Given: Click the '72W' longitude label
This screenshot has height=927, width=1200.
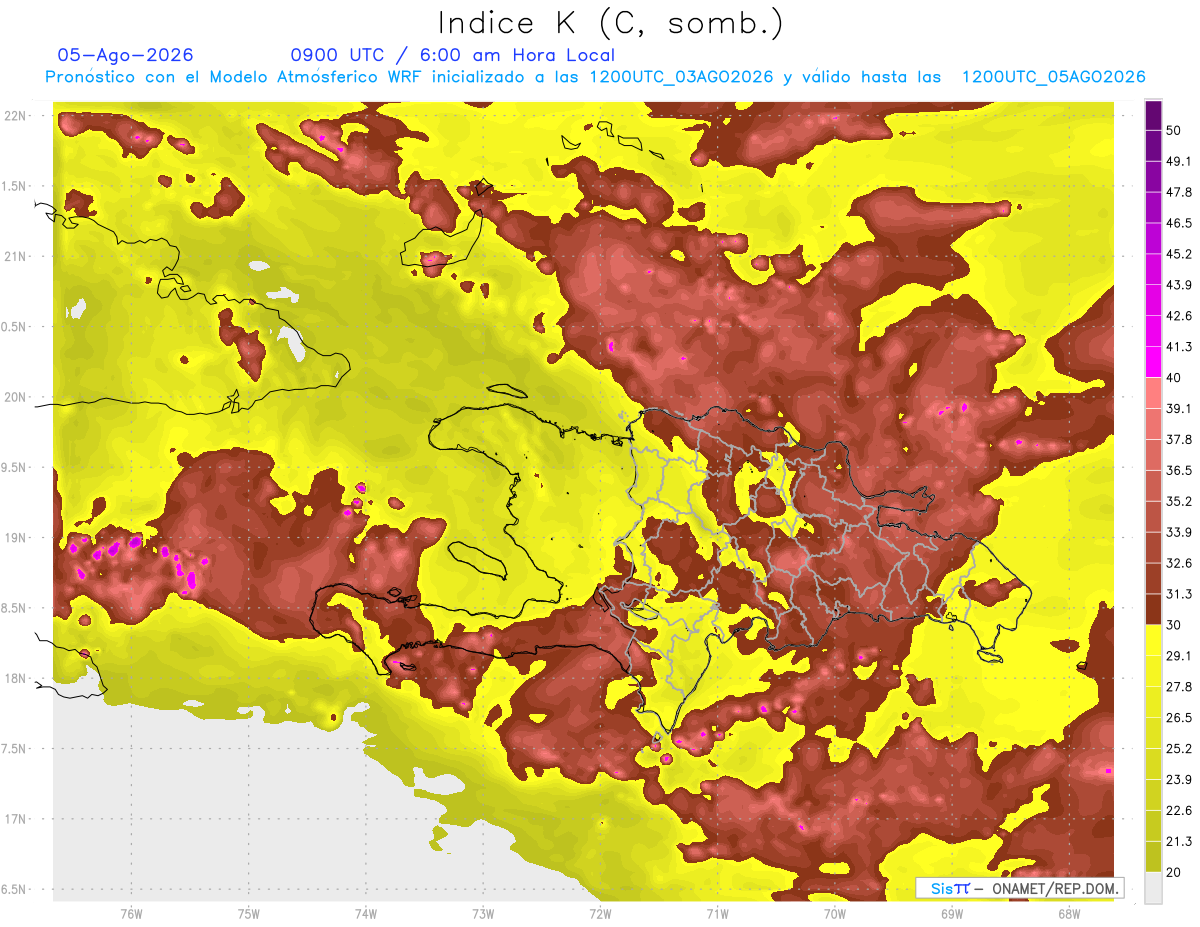Looking at the screenshot, I should [x=600, y=914].
